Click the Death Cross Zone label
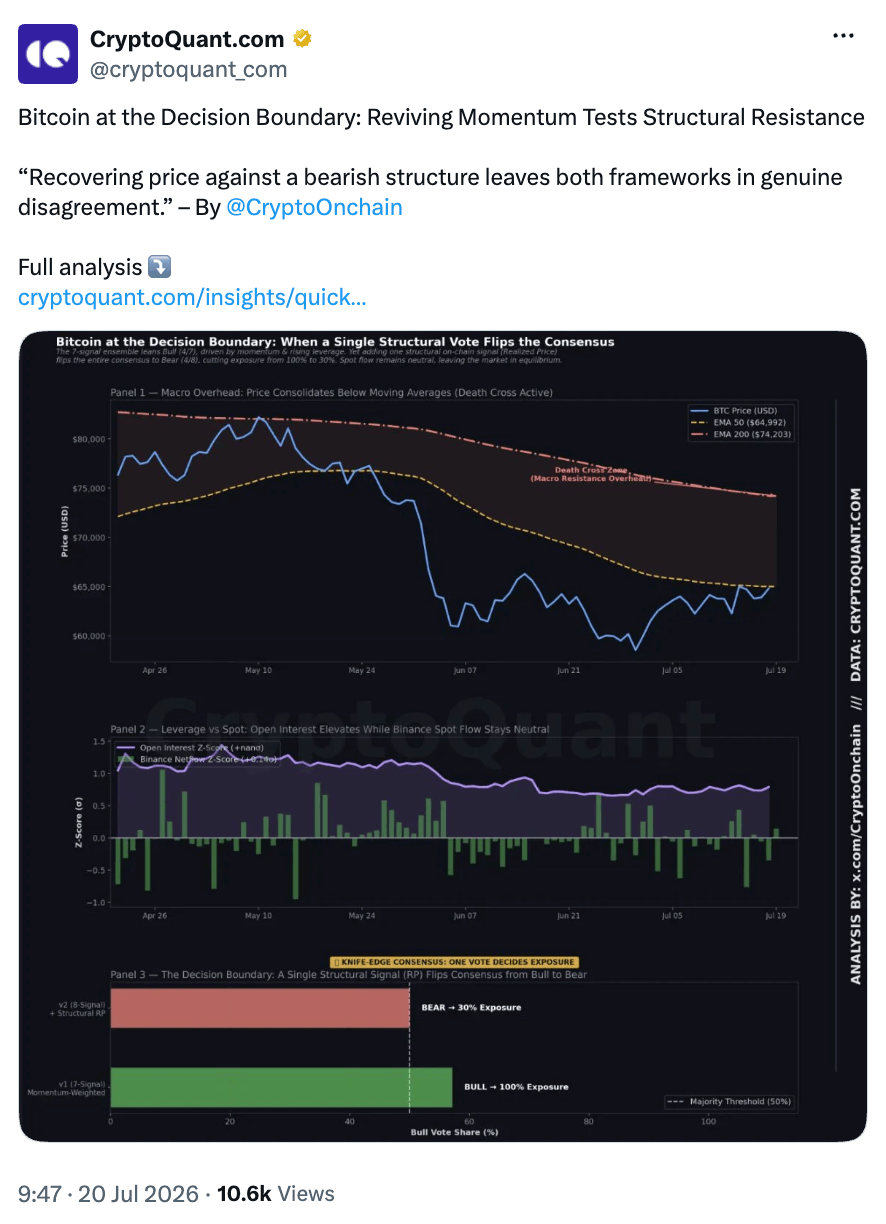Image resolution: width=886 pixels, height=1224 pixels. [590, 474]
